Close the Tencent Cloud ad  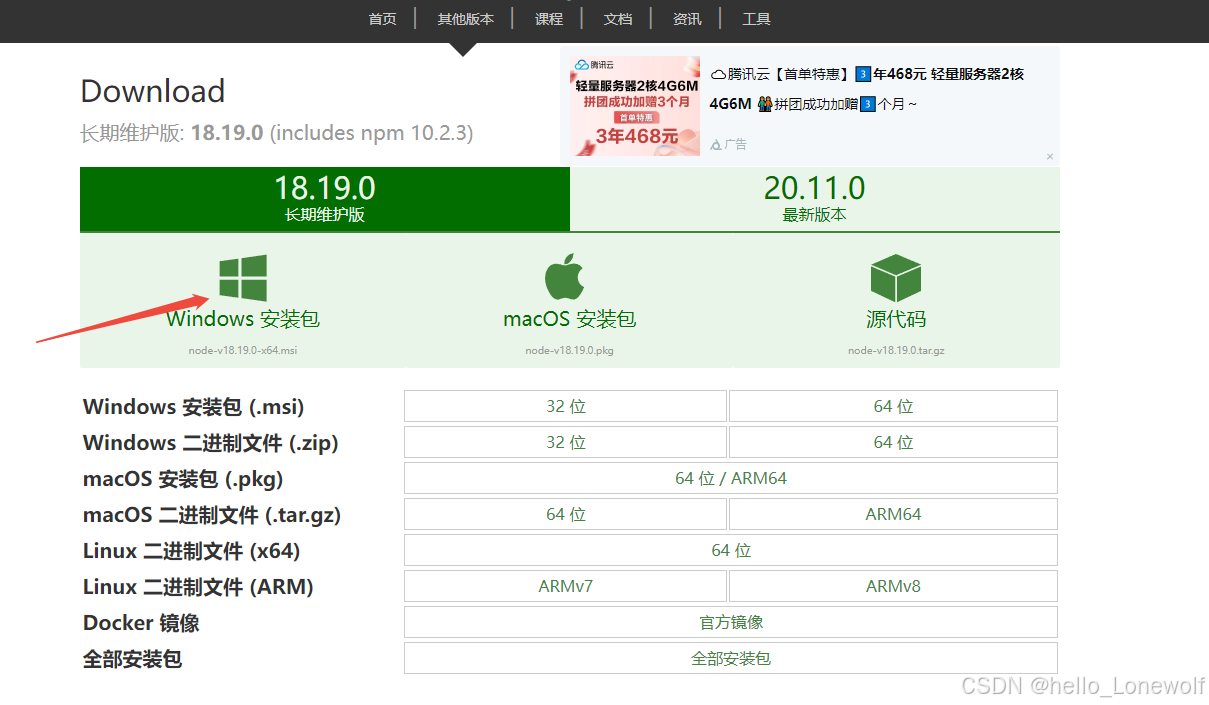(x=1050, y=157)
